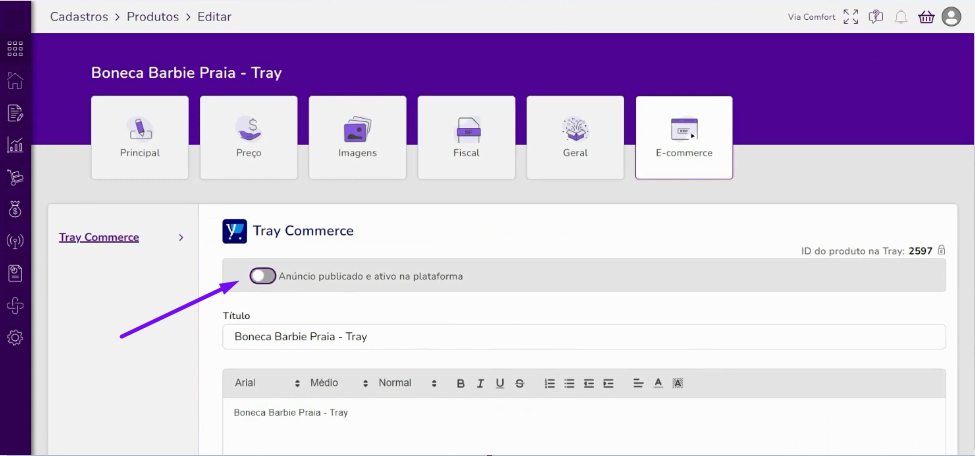The width and height of the screenshot is (975, 456).
Task: Decrease indent in the editor toolbar
Action: 589,383
